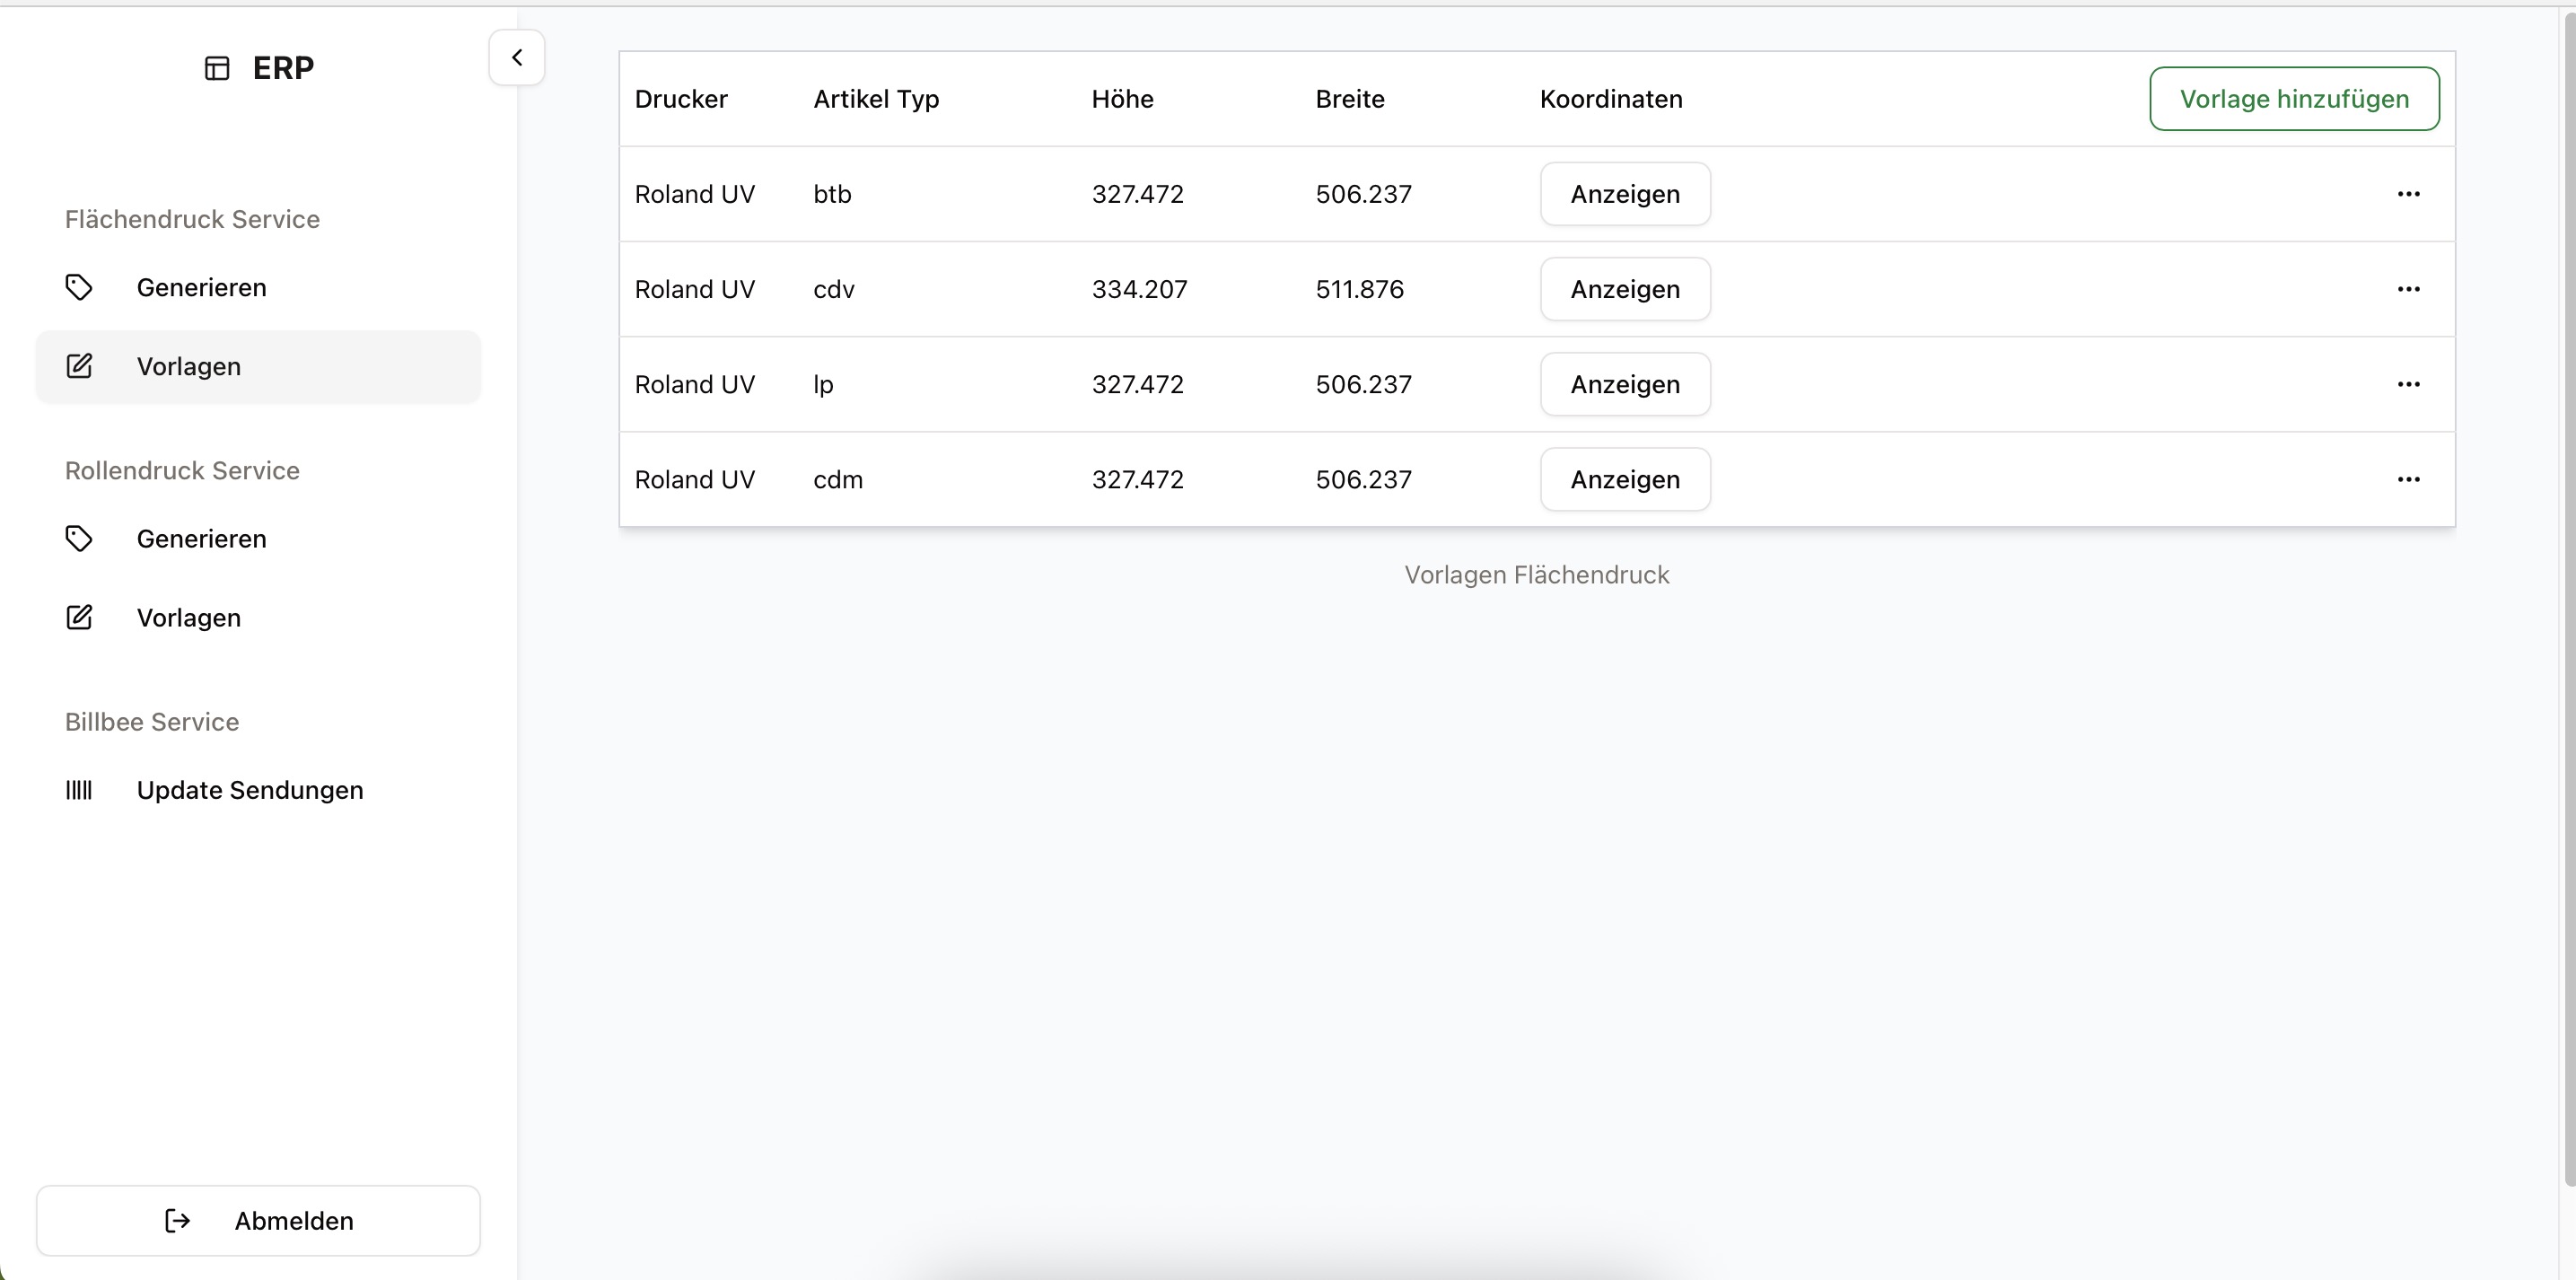Image resolution: width=2576 pixels, height=1280 pixels.
Task: Click Anzeigen in the cdv row
Action: [x=1625, y=289]
